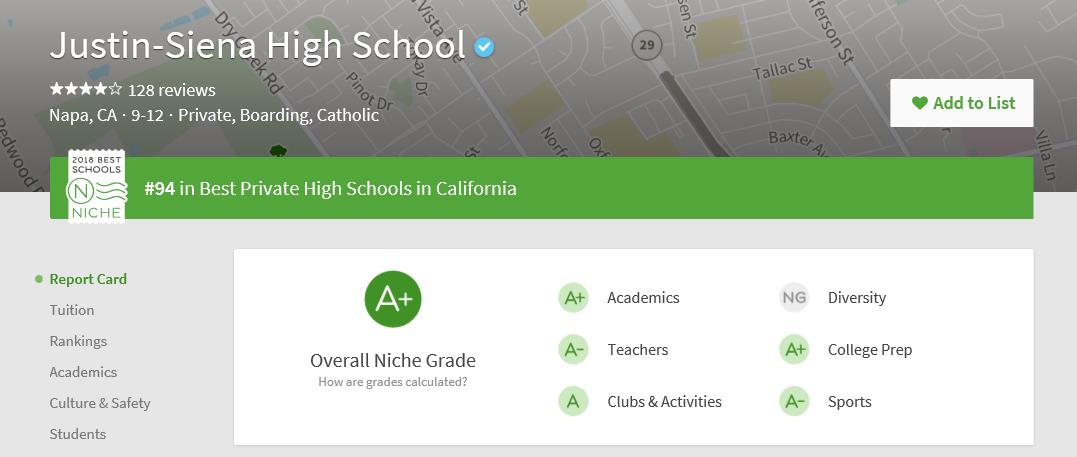The image size is (1077, 457).
Task: Open Culture & Safety sidebar section
Action: (x=100, y=403)
